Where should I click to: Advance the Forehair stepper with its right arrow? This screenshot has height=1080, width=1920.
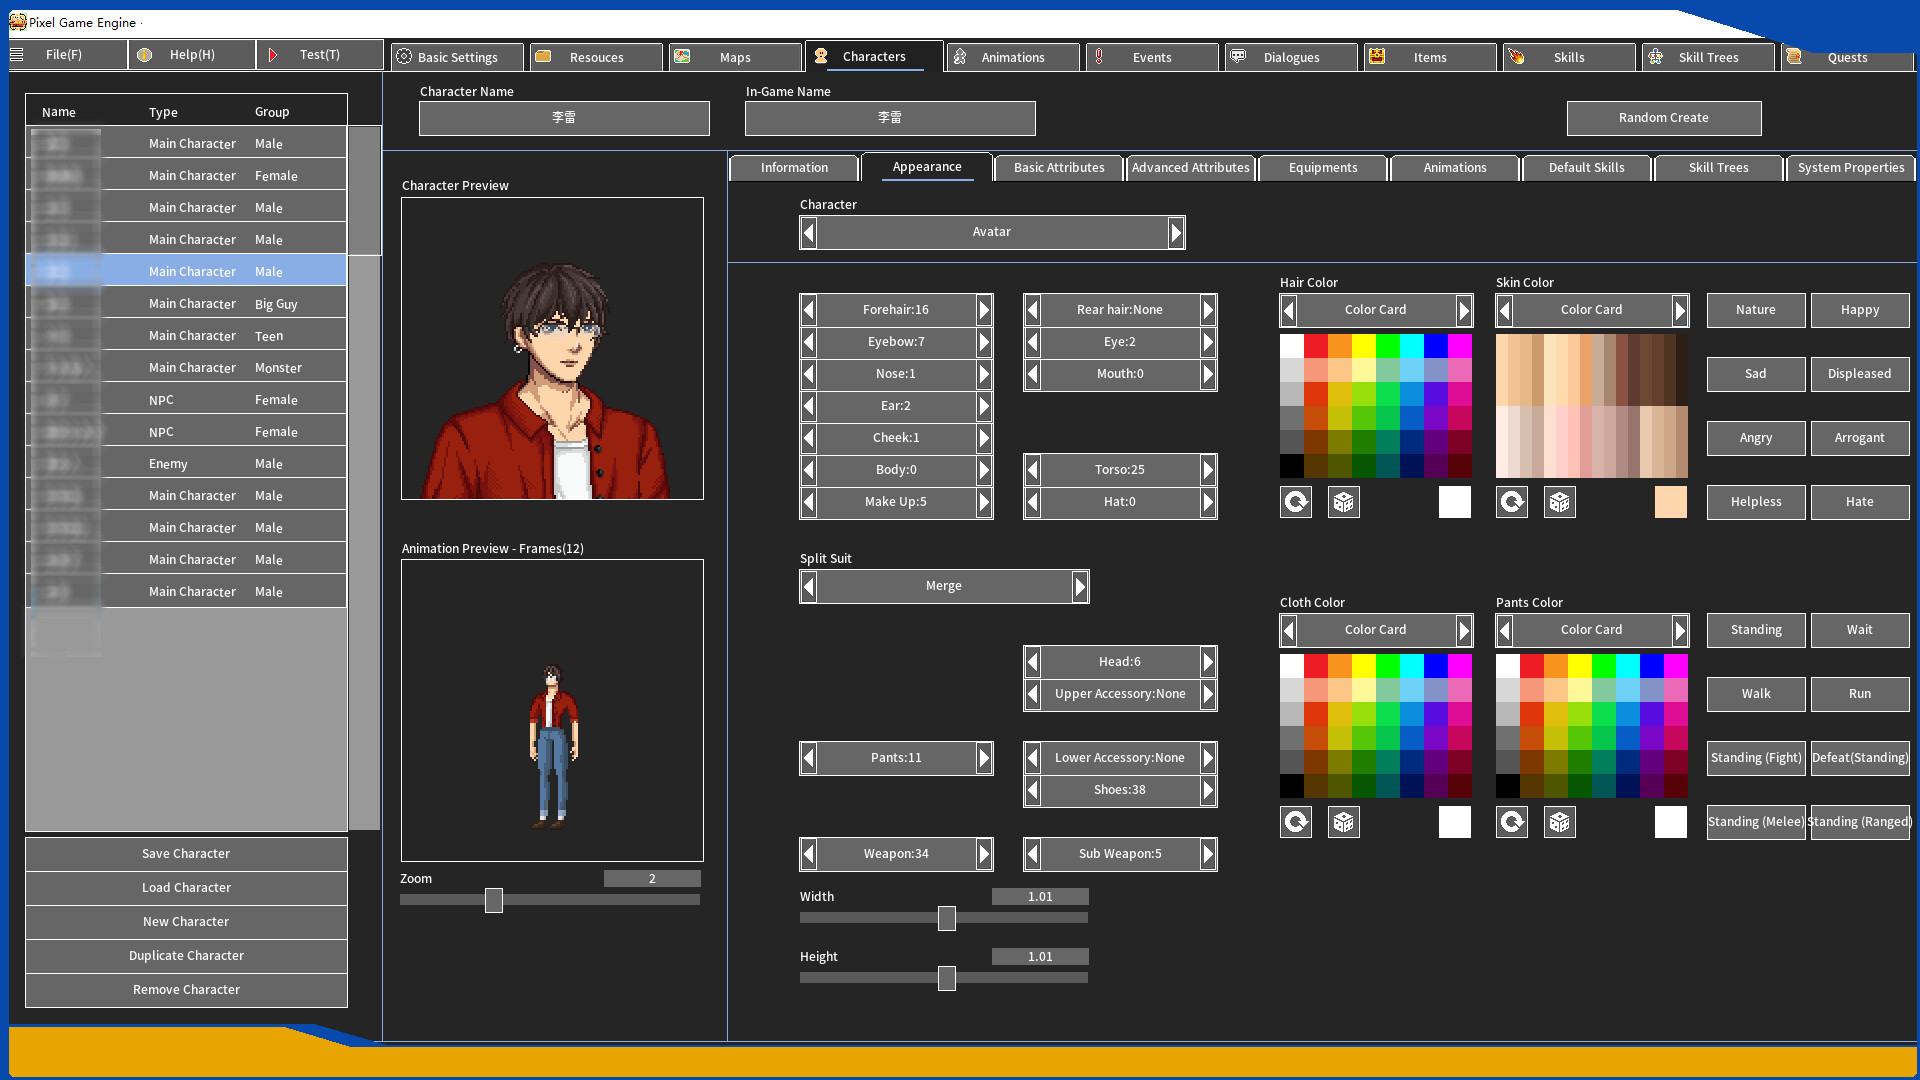click(984, 310)
